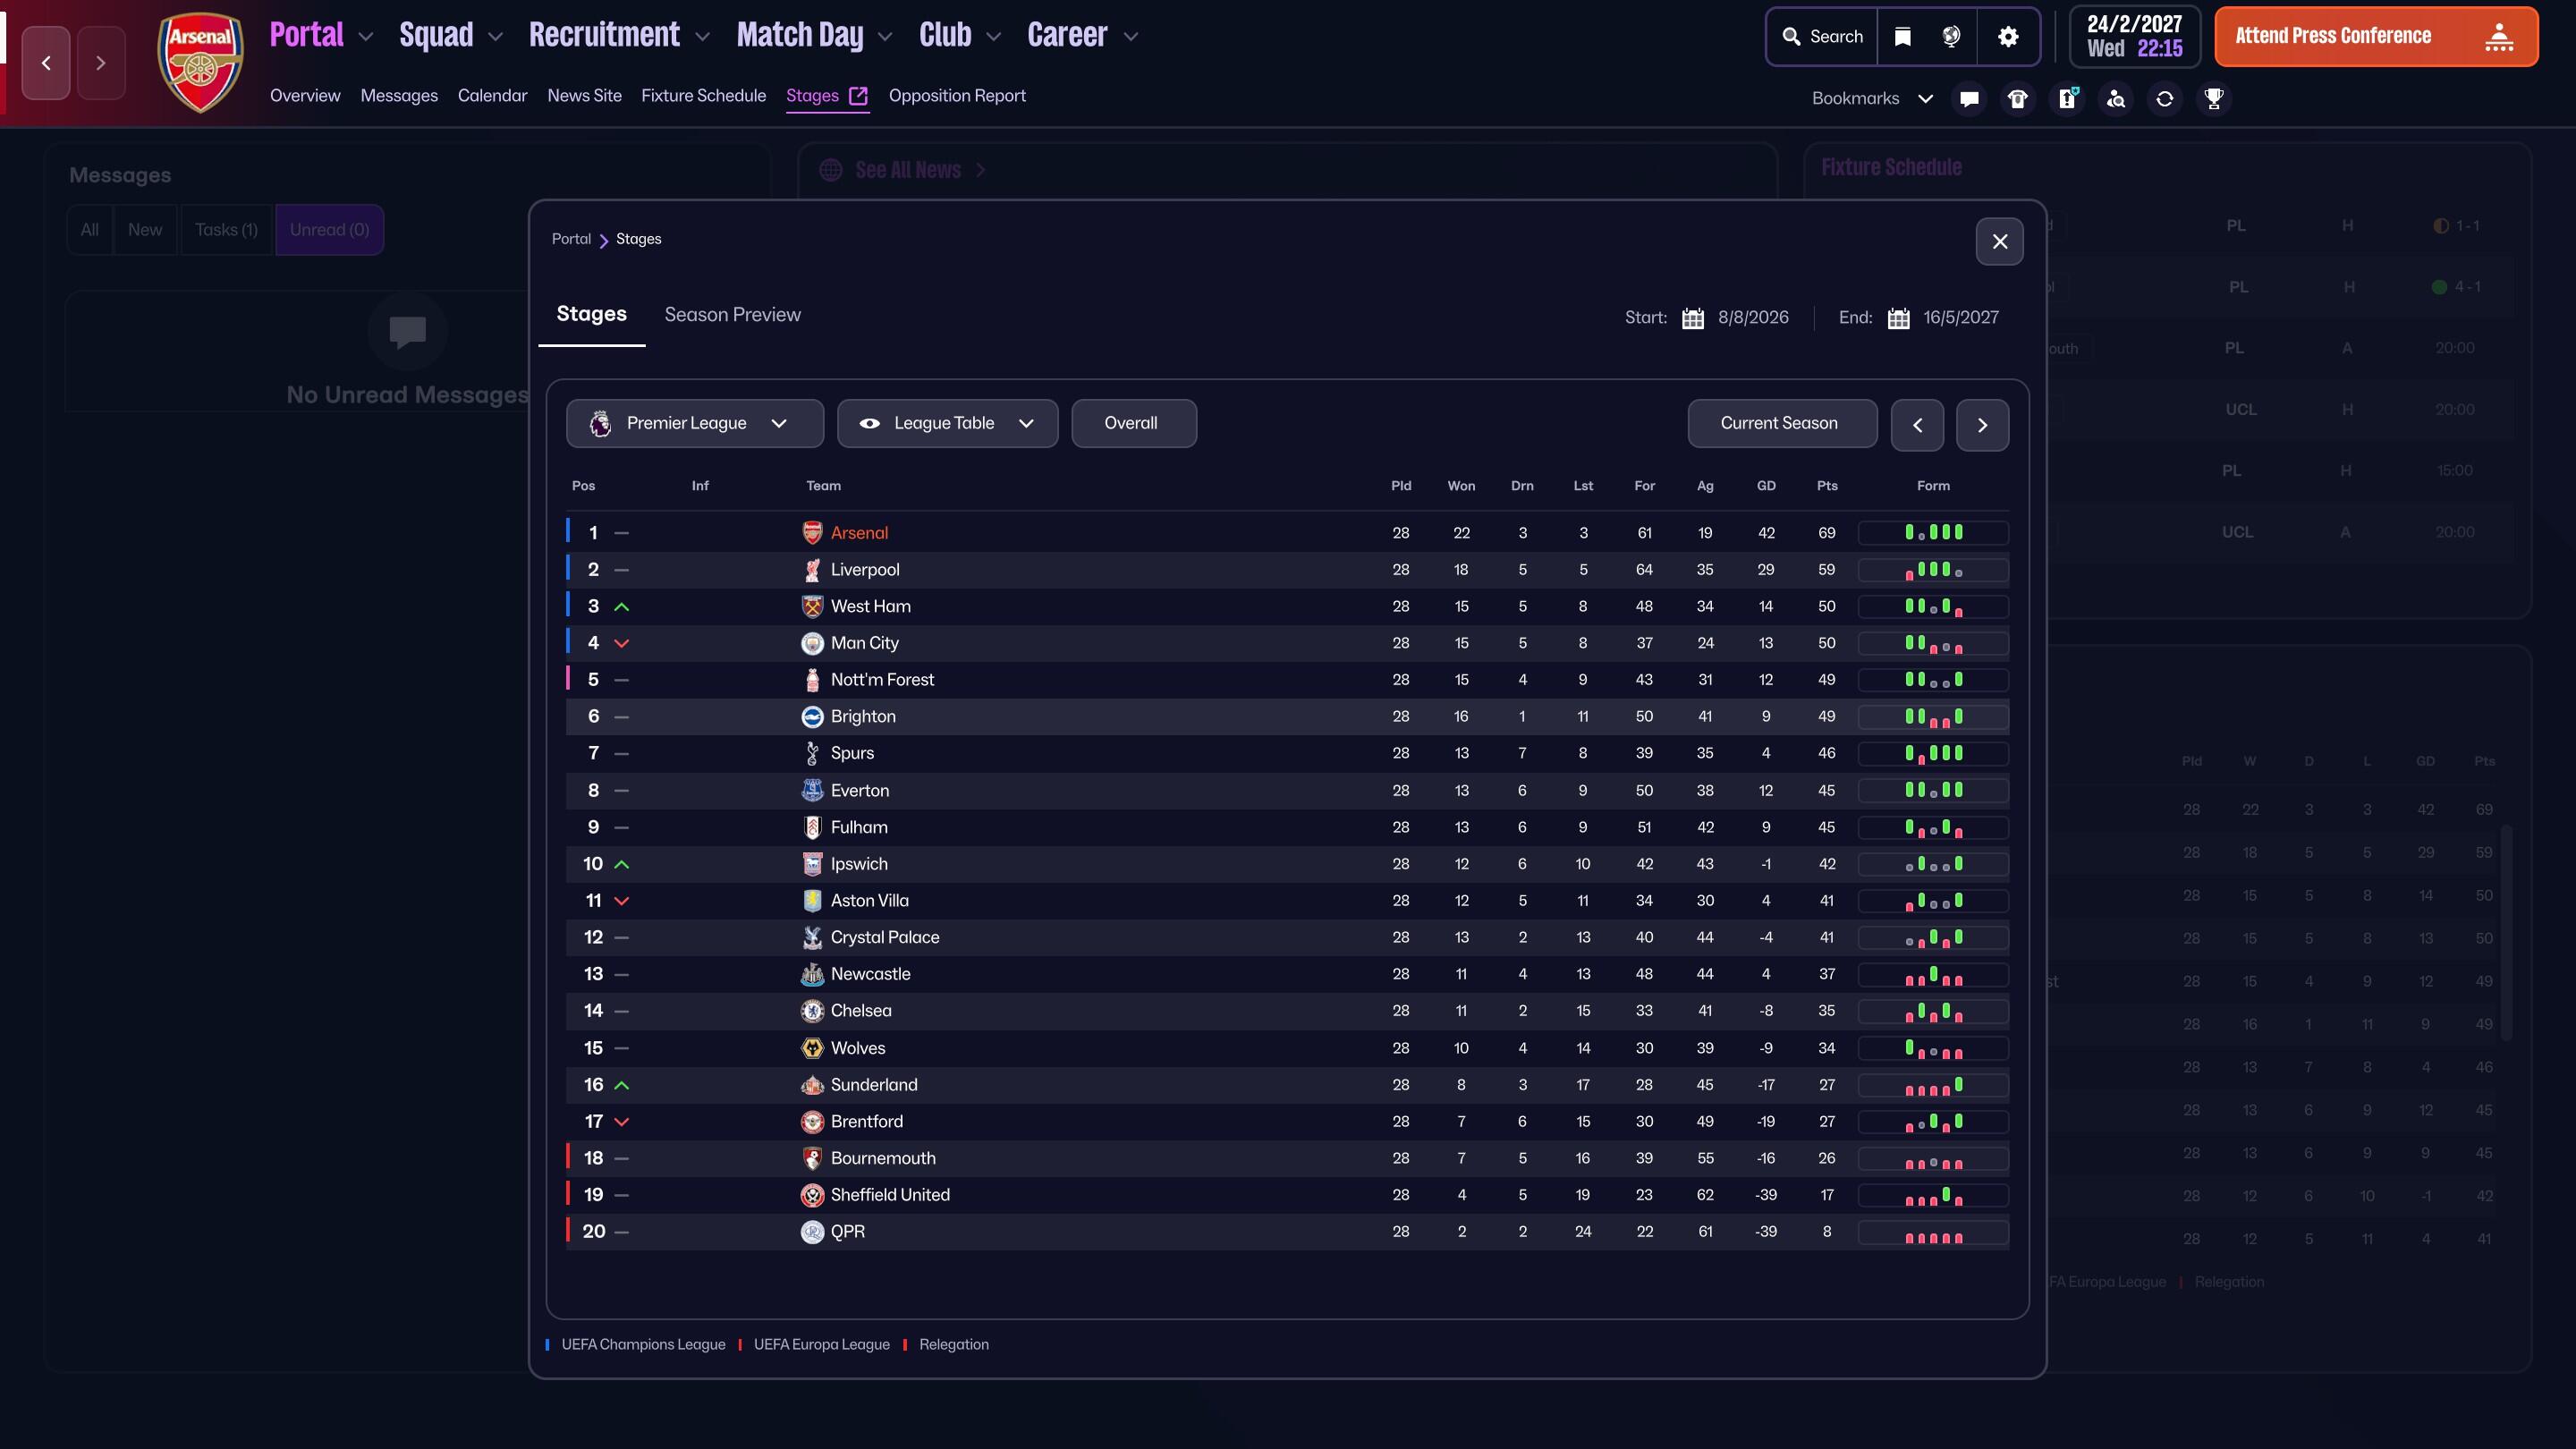Screen dimensions: 2576x1449
Task: Toggle the Overall table filter button
Action: [x=1132, y=423]
